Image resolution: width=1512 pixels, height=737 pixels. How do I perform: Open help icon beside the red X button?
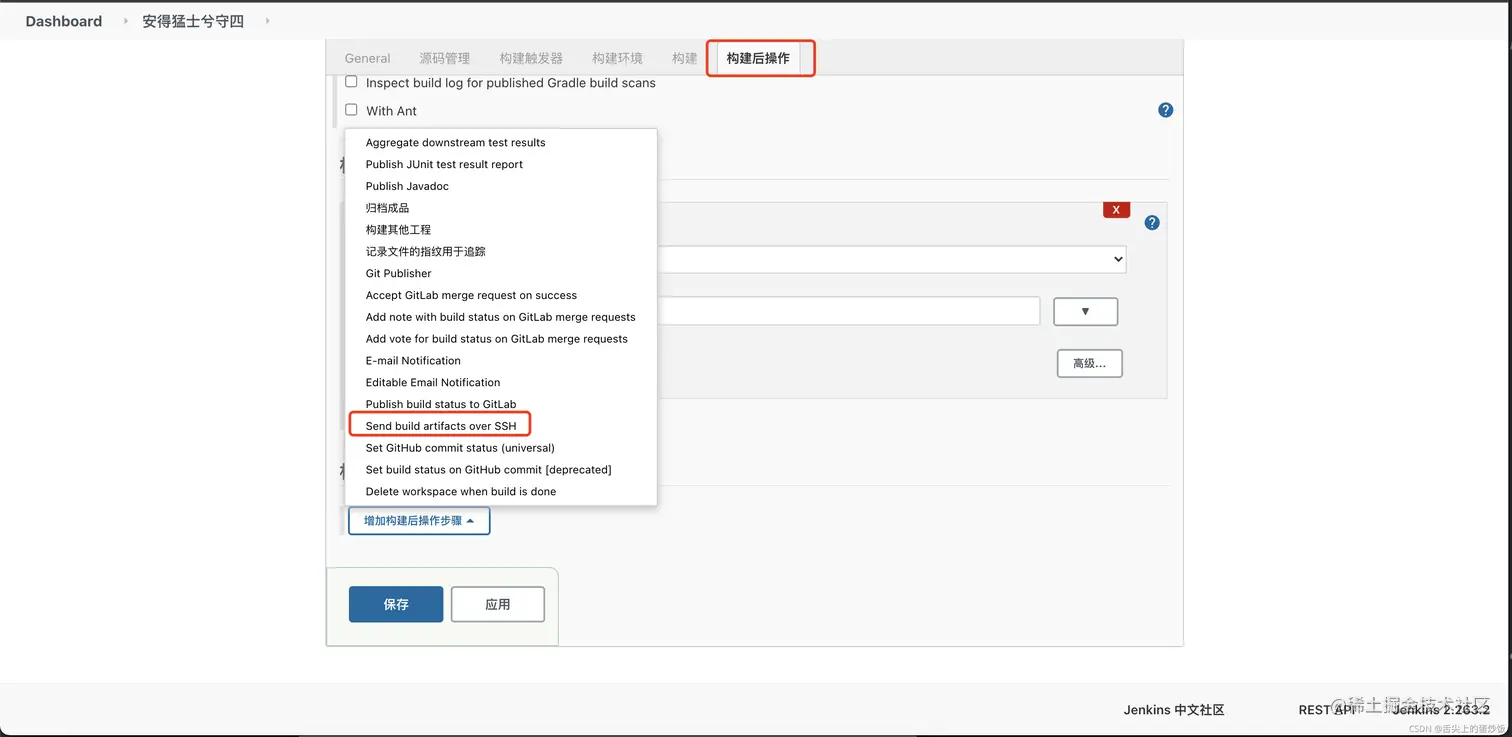point(1152,223)
